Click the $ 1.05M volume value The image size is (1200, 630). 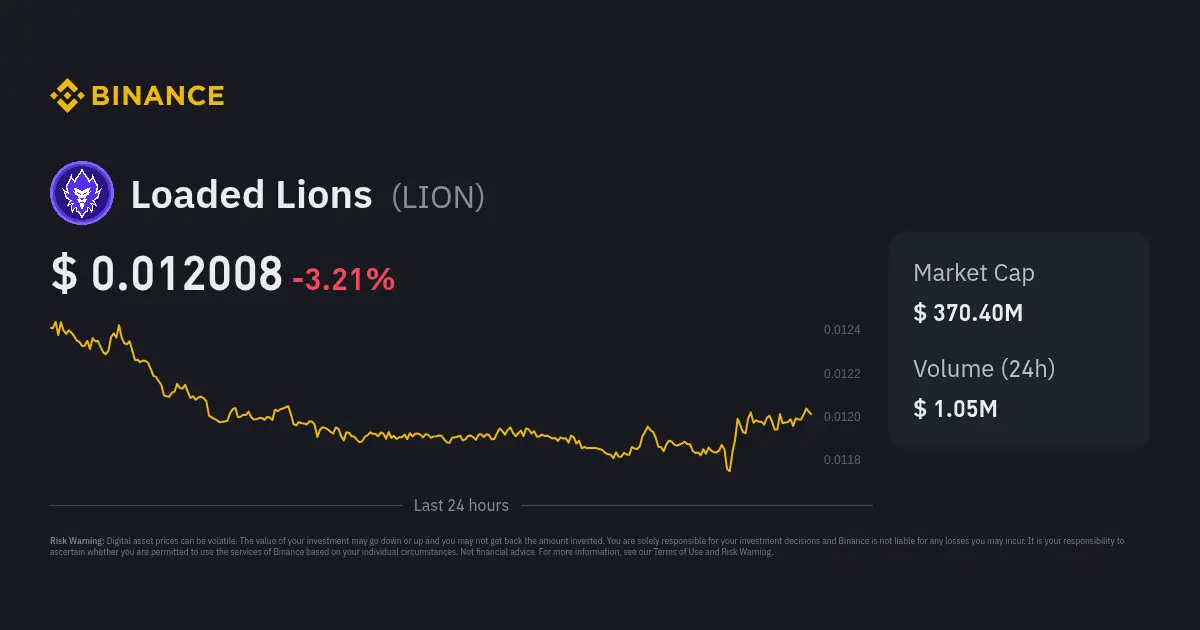tap(955, 408)
